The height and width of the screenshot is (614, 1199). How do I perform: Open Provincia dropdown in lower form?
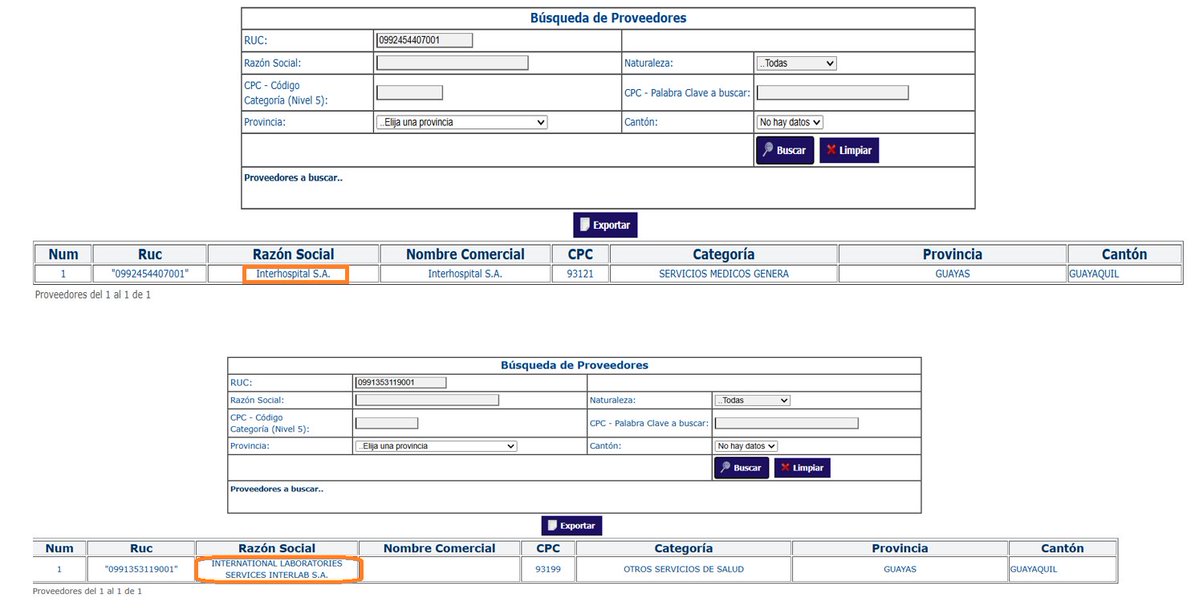tap(435, 446)
